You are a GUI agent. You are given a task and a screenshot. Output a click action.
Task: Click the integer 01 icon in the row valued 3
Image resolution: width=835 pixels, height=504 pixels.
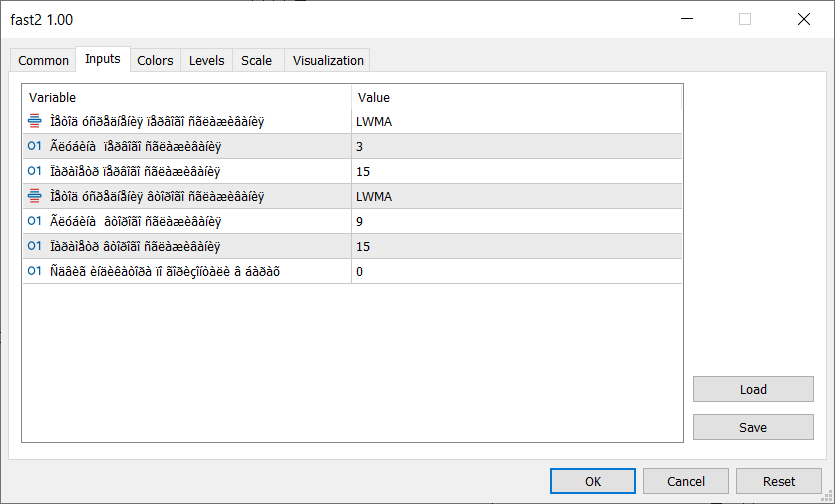[x=35, y=146]
